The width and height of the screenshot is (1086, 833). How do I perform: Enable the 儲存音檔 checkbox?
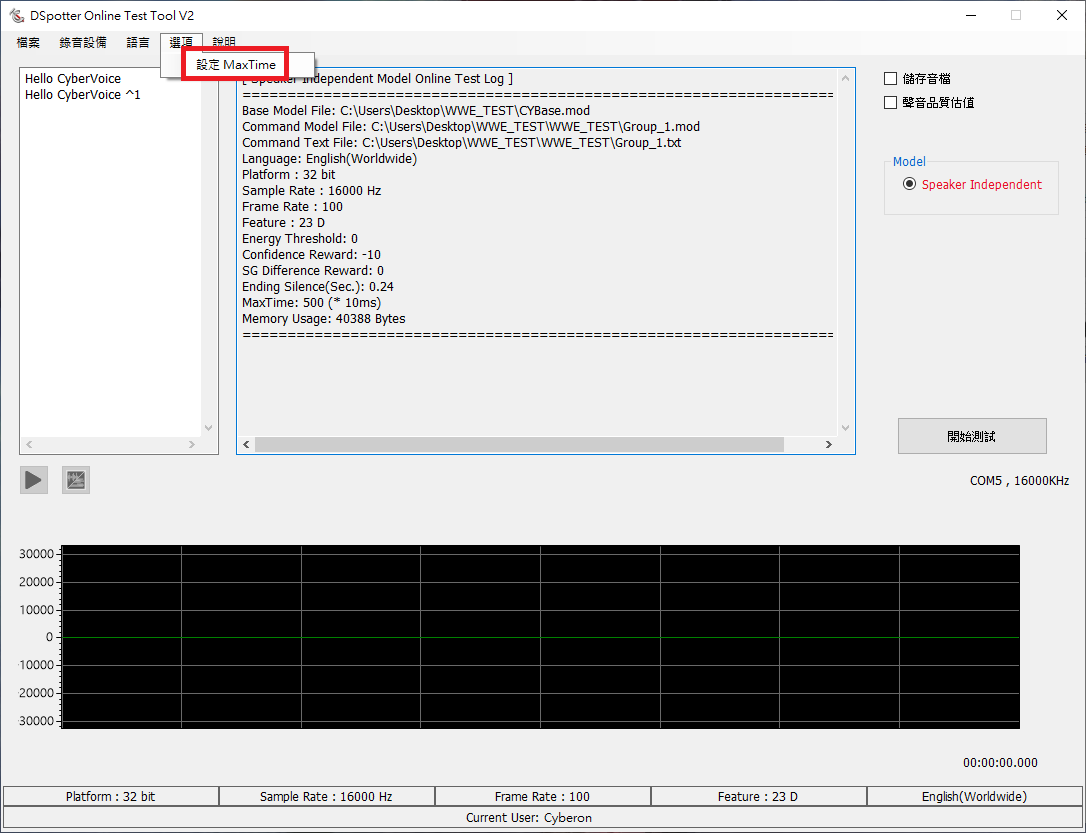click(x=891, y=79)
